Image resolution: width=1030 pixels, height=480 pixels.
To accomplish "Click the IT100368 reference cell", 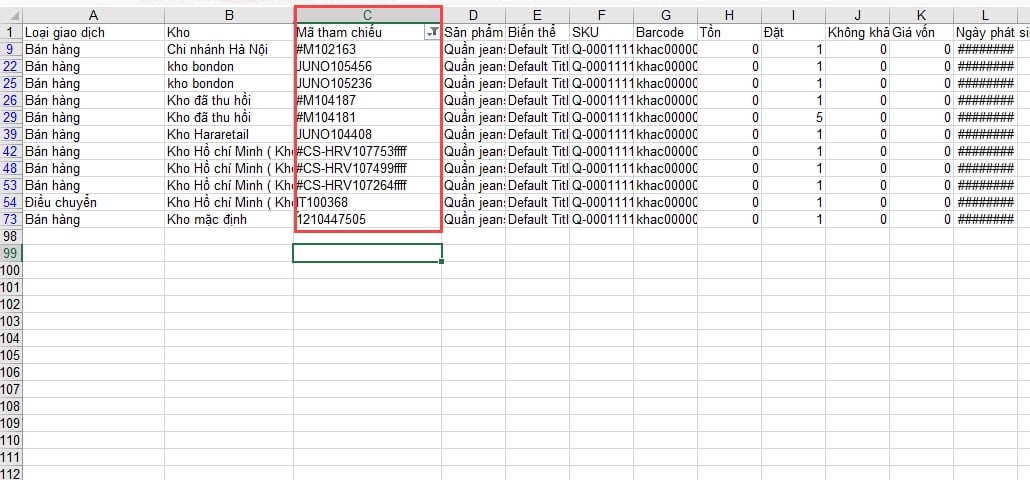I will [x=367, y=202].
